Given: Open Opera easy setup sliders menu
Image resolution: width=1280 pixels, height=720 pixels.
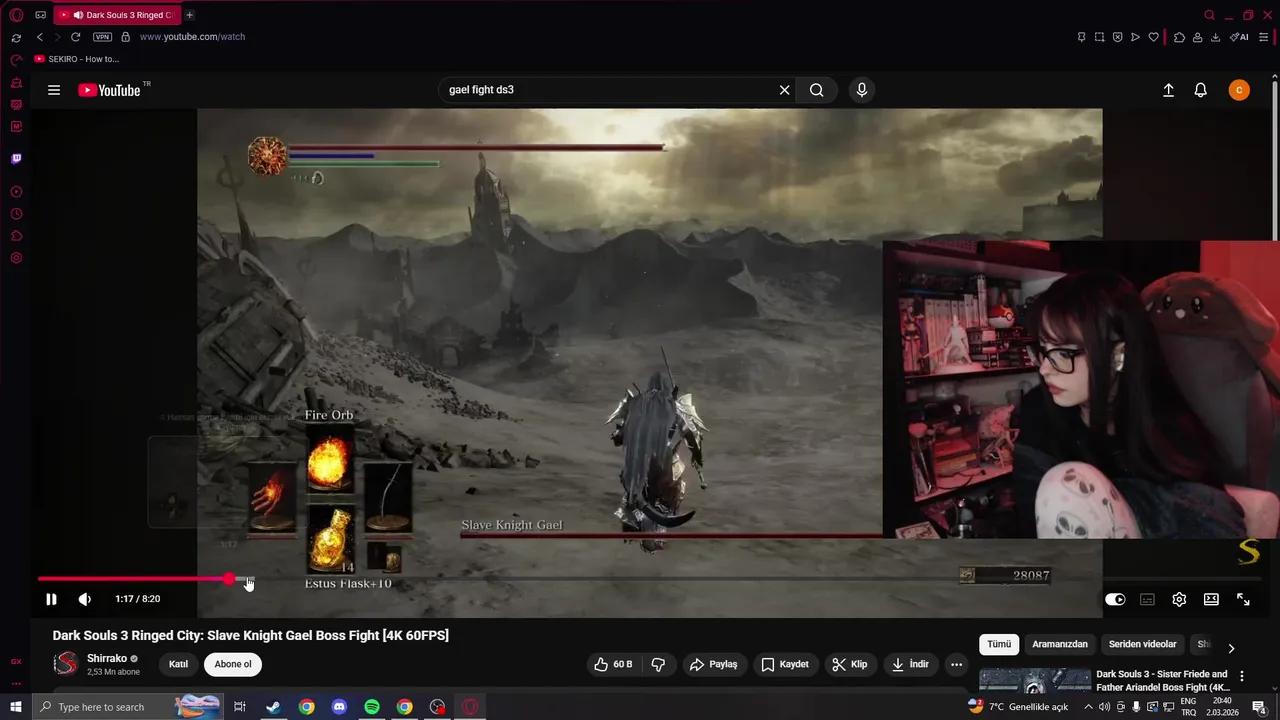Looking at the screenshot, I should 1263,37.
